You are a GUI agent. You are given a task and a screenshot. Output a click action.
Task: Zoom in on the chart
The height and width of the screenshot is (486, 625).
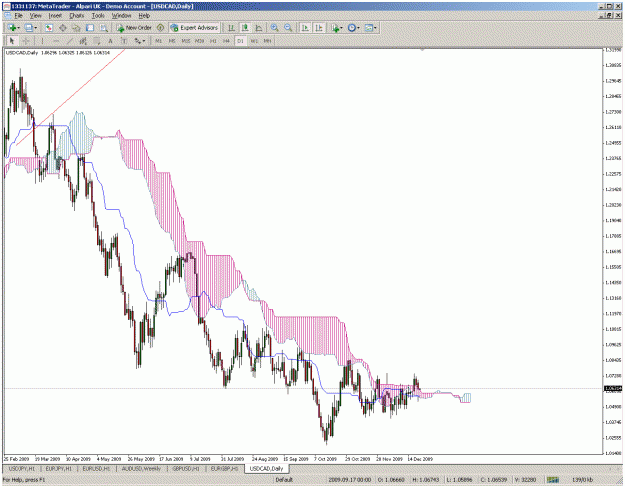pyautogui.click(x=274, y=28)
